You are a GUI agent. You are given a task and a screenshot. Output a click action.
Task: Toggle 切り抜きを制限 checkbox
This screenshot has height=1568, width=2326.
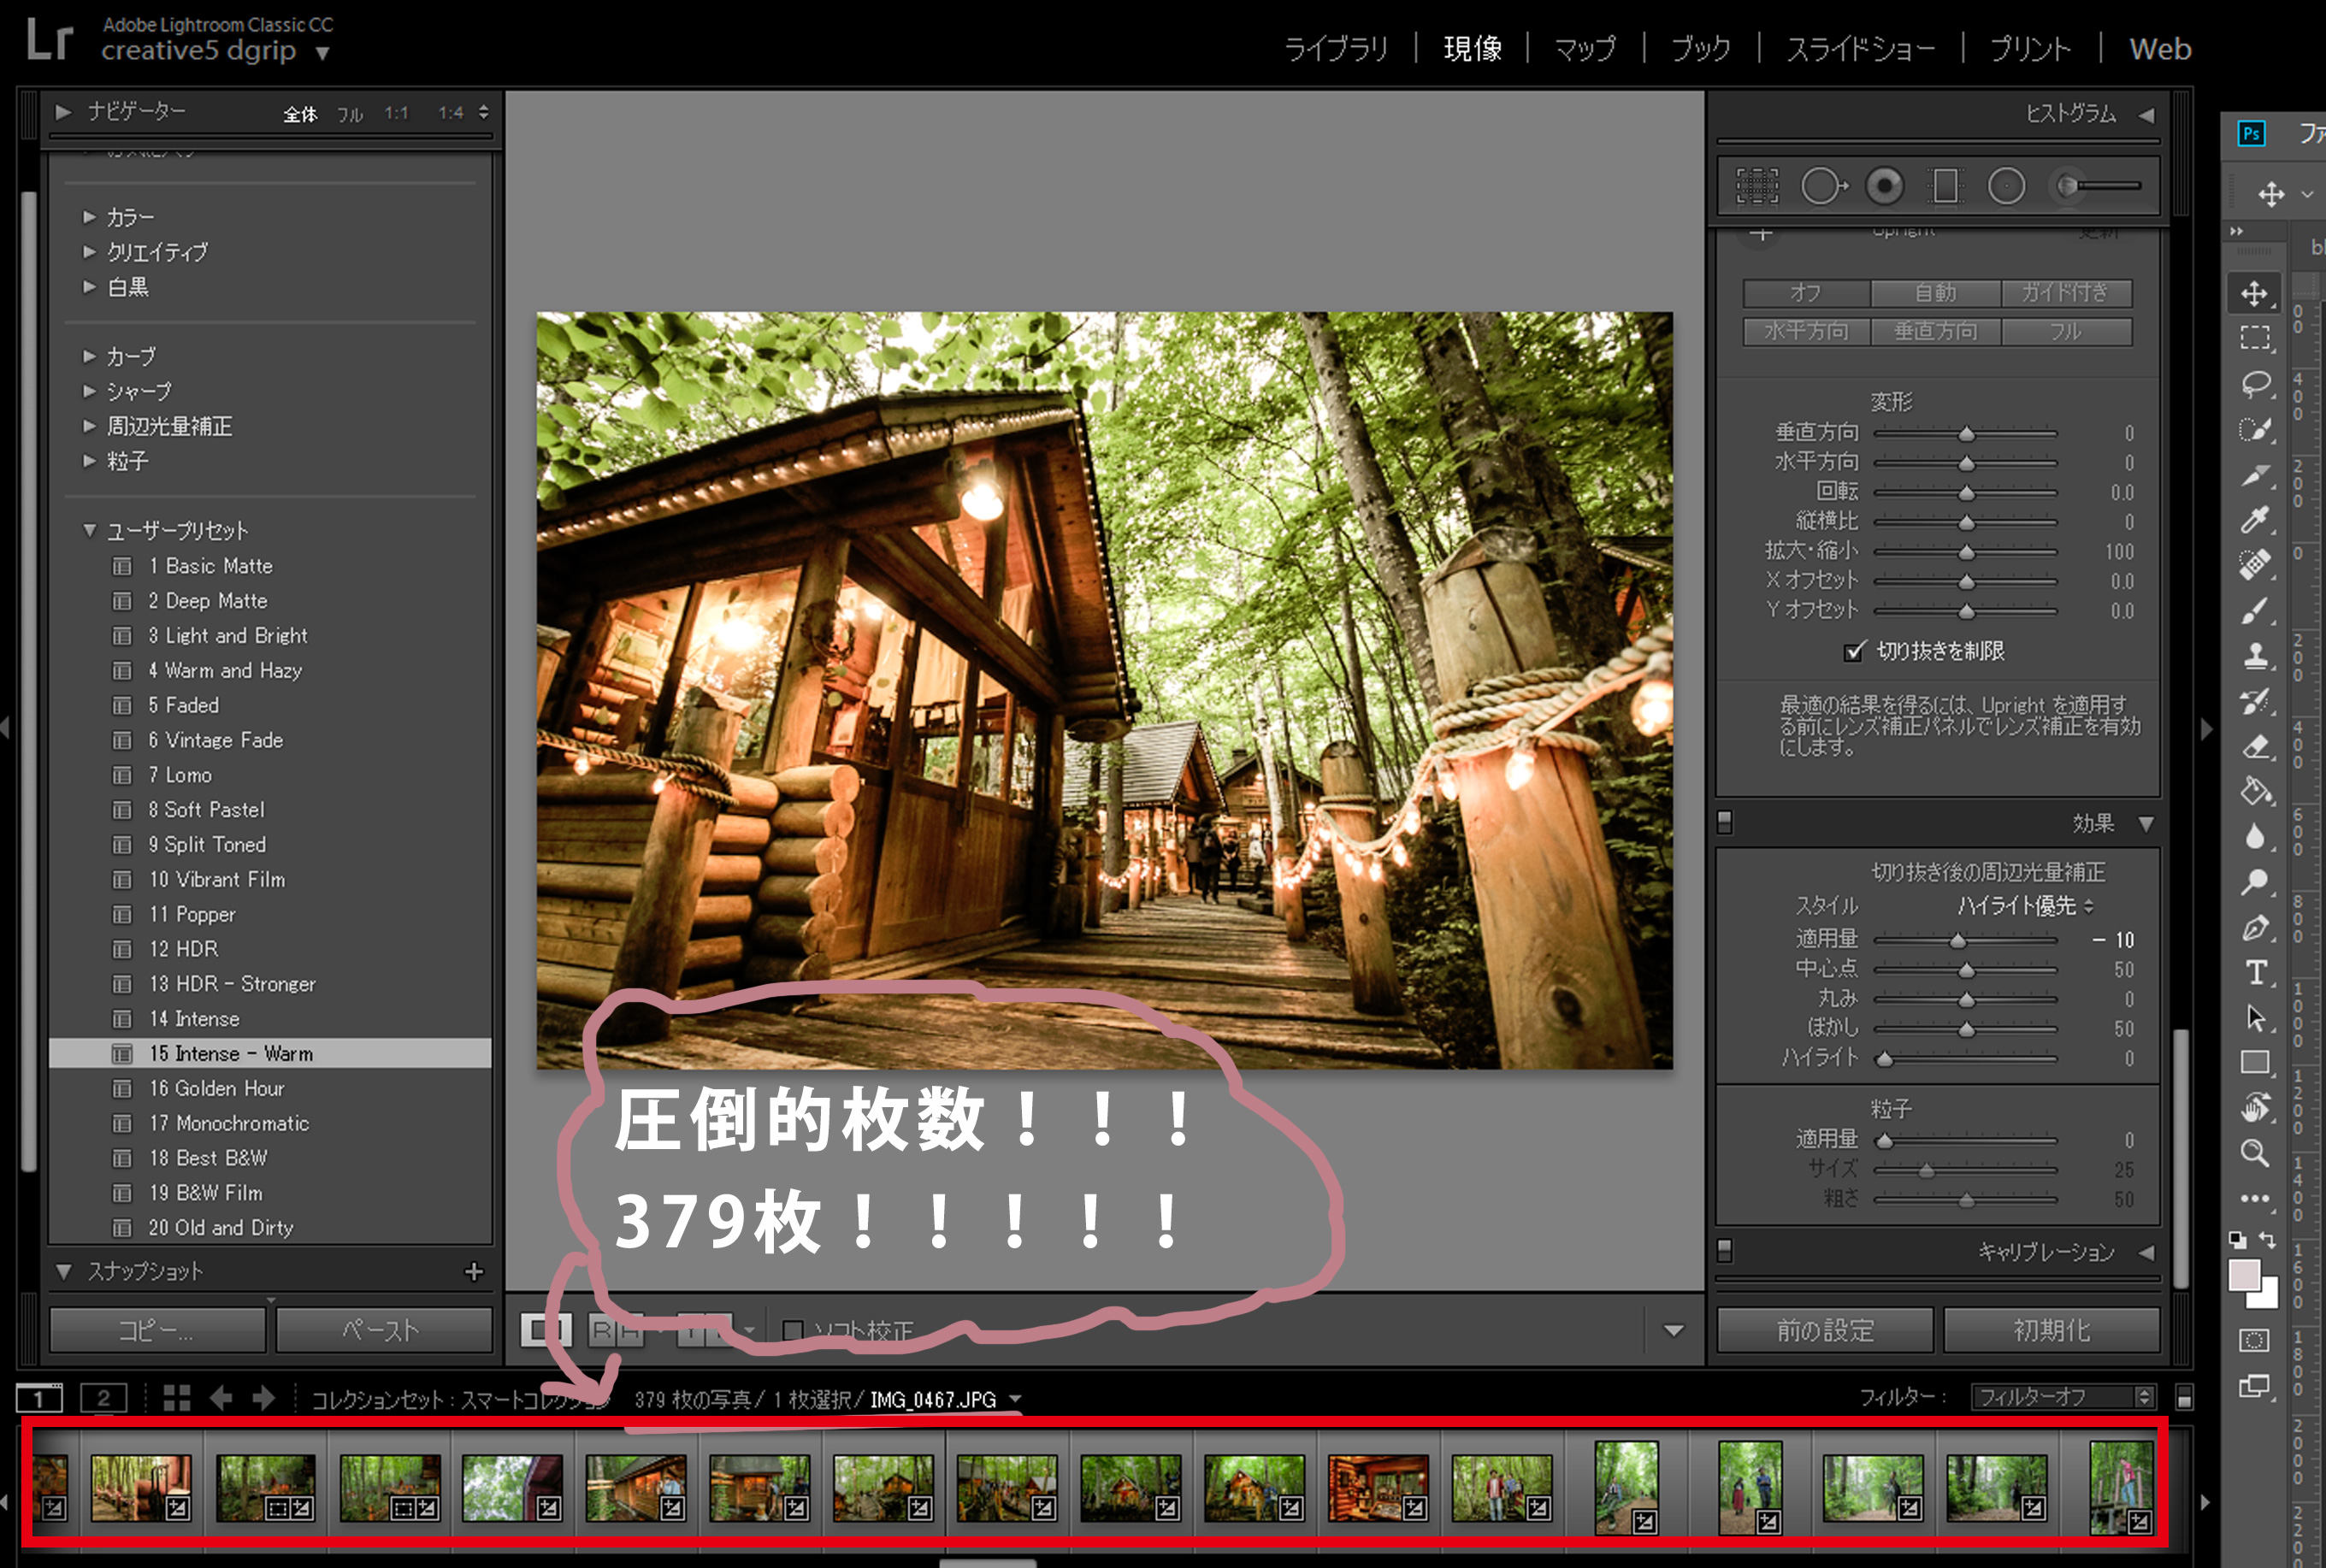coord(1854,651)
